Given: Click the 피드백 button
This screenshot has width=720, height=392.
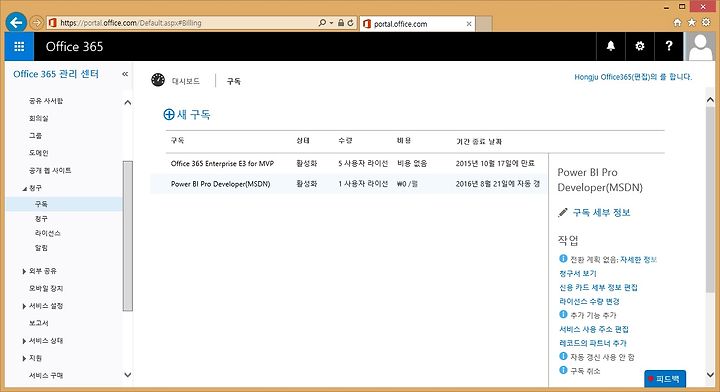Looking at the screenshot, I should point(665,379).
